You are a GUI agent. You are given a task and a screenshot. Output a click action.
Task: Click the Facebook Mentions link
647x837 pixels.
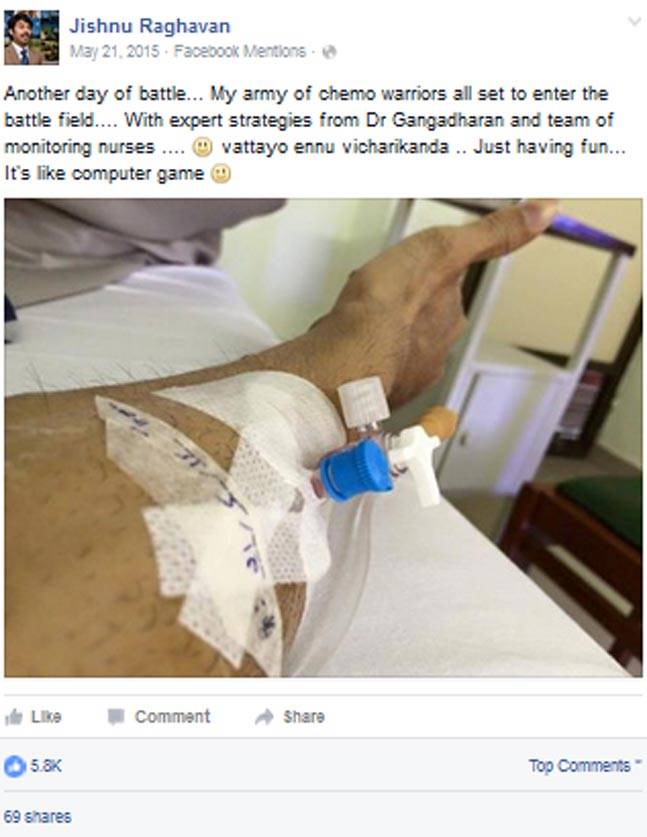pyautogui.click(x=240, y=51)
